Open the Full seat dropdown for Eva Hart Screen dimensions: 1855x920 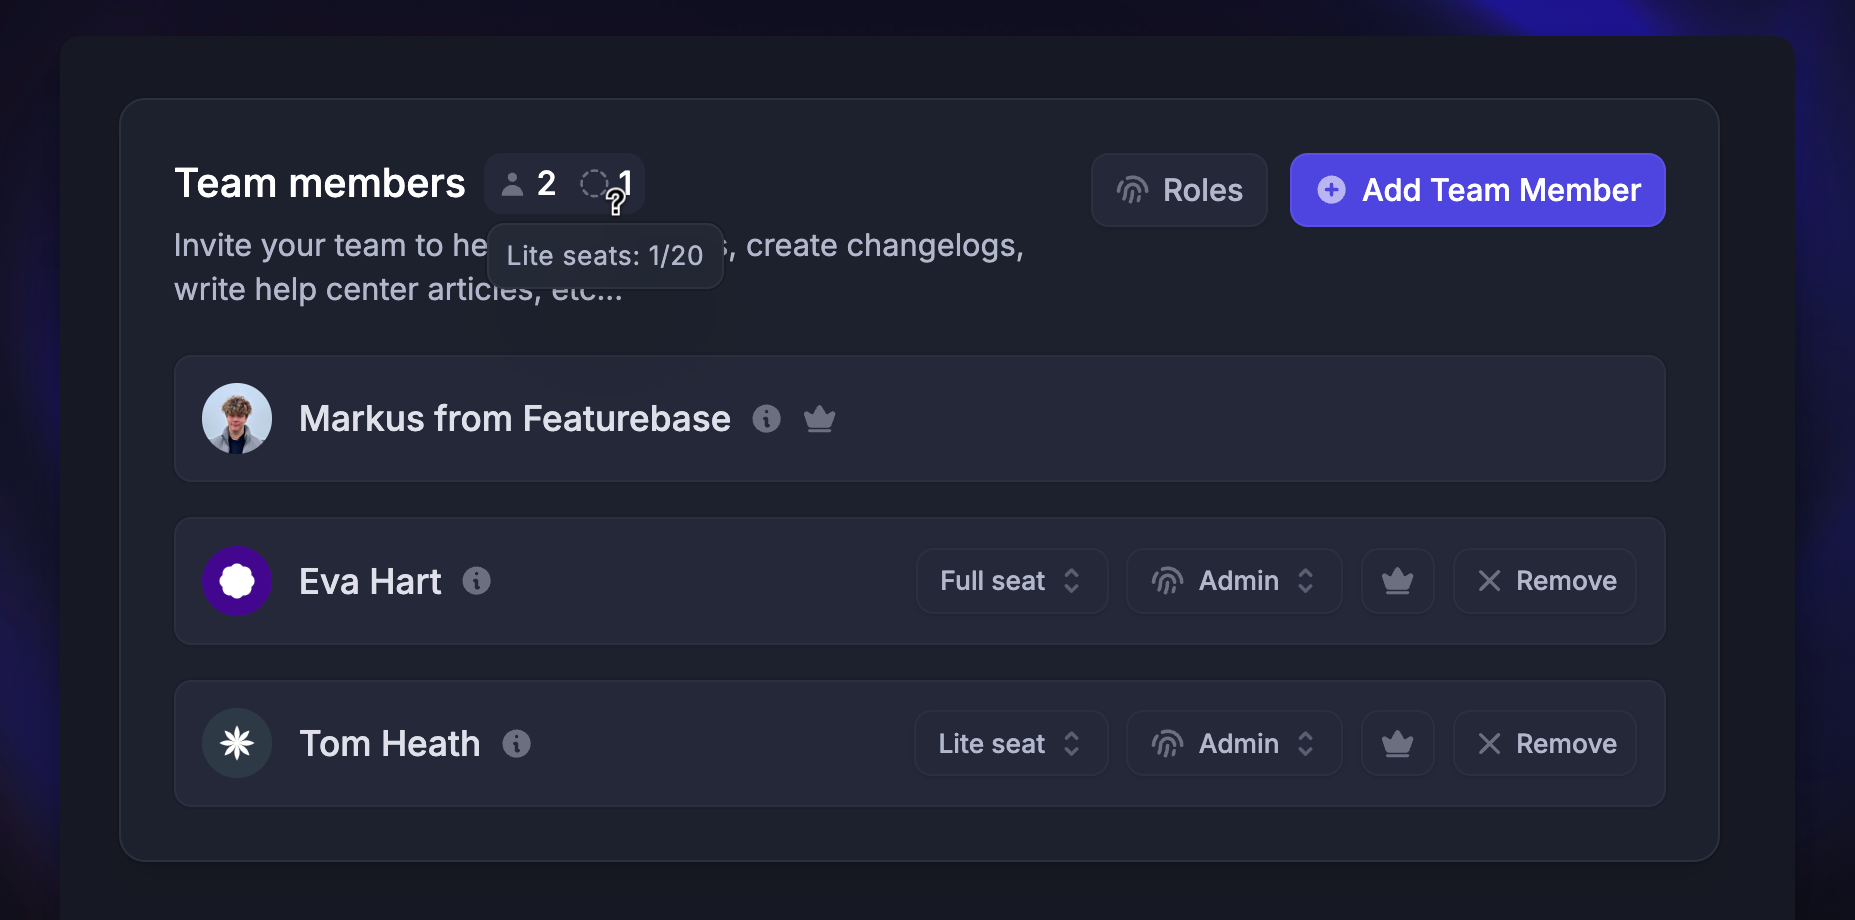tap(1011, 581)
